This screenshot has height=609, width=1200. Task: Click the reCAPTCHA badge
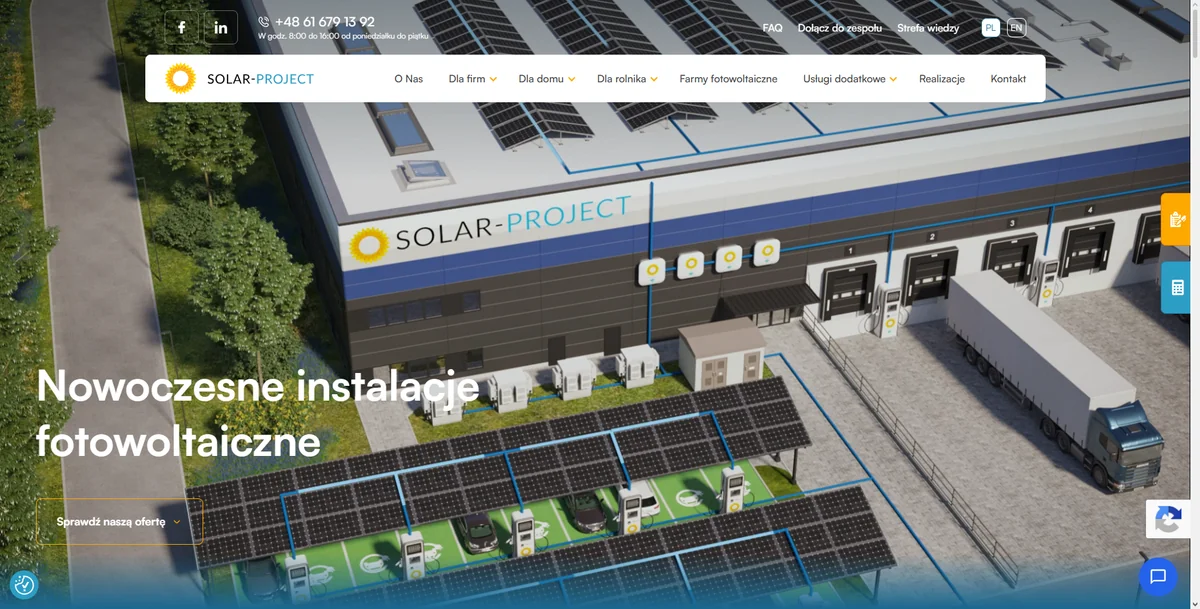click(1168, 519)
